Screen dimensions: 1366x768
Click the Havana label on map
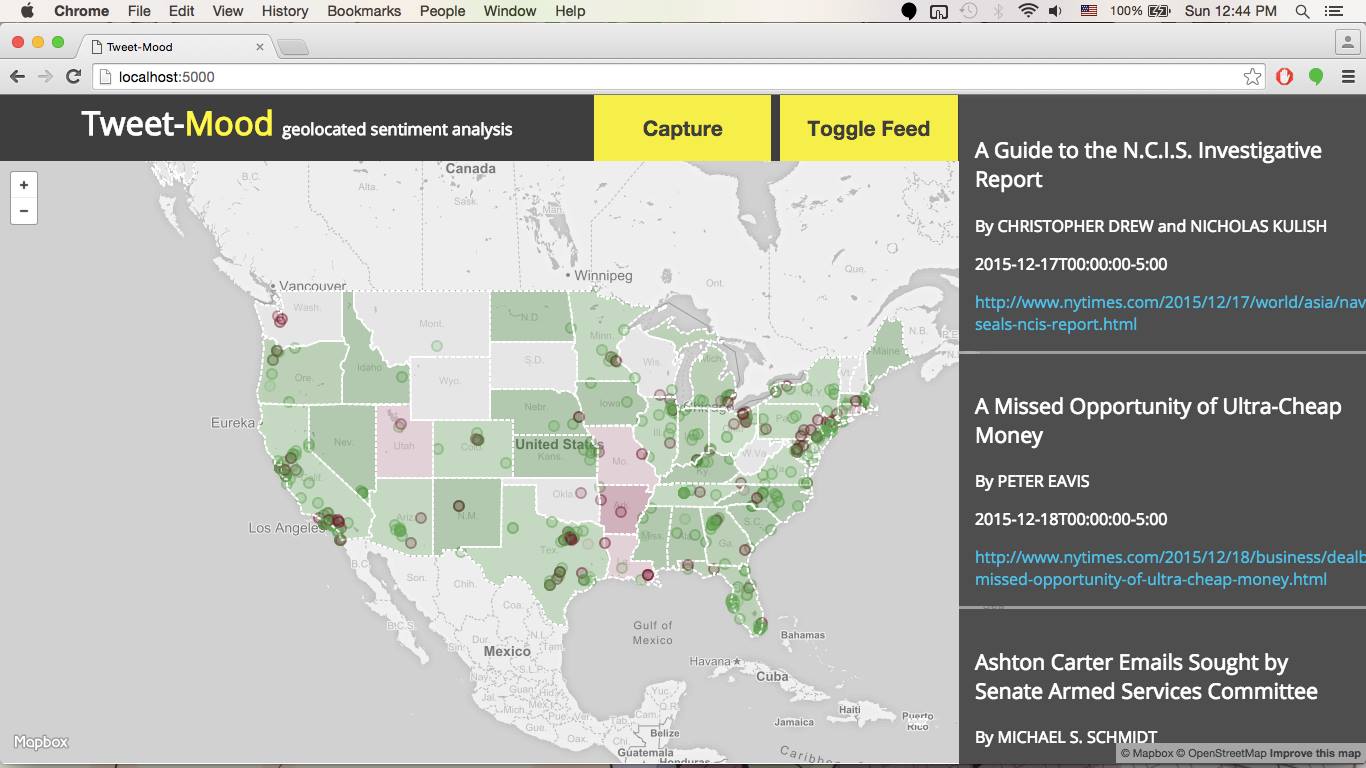tap(711, 661)
